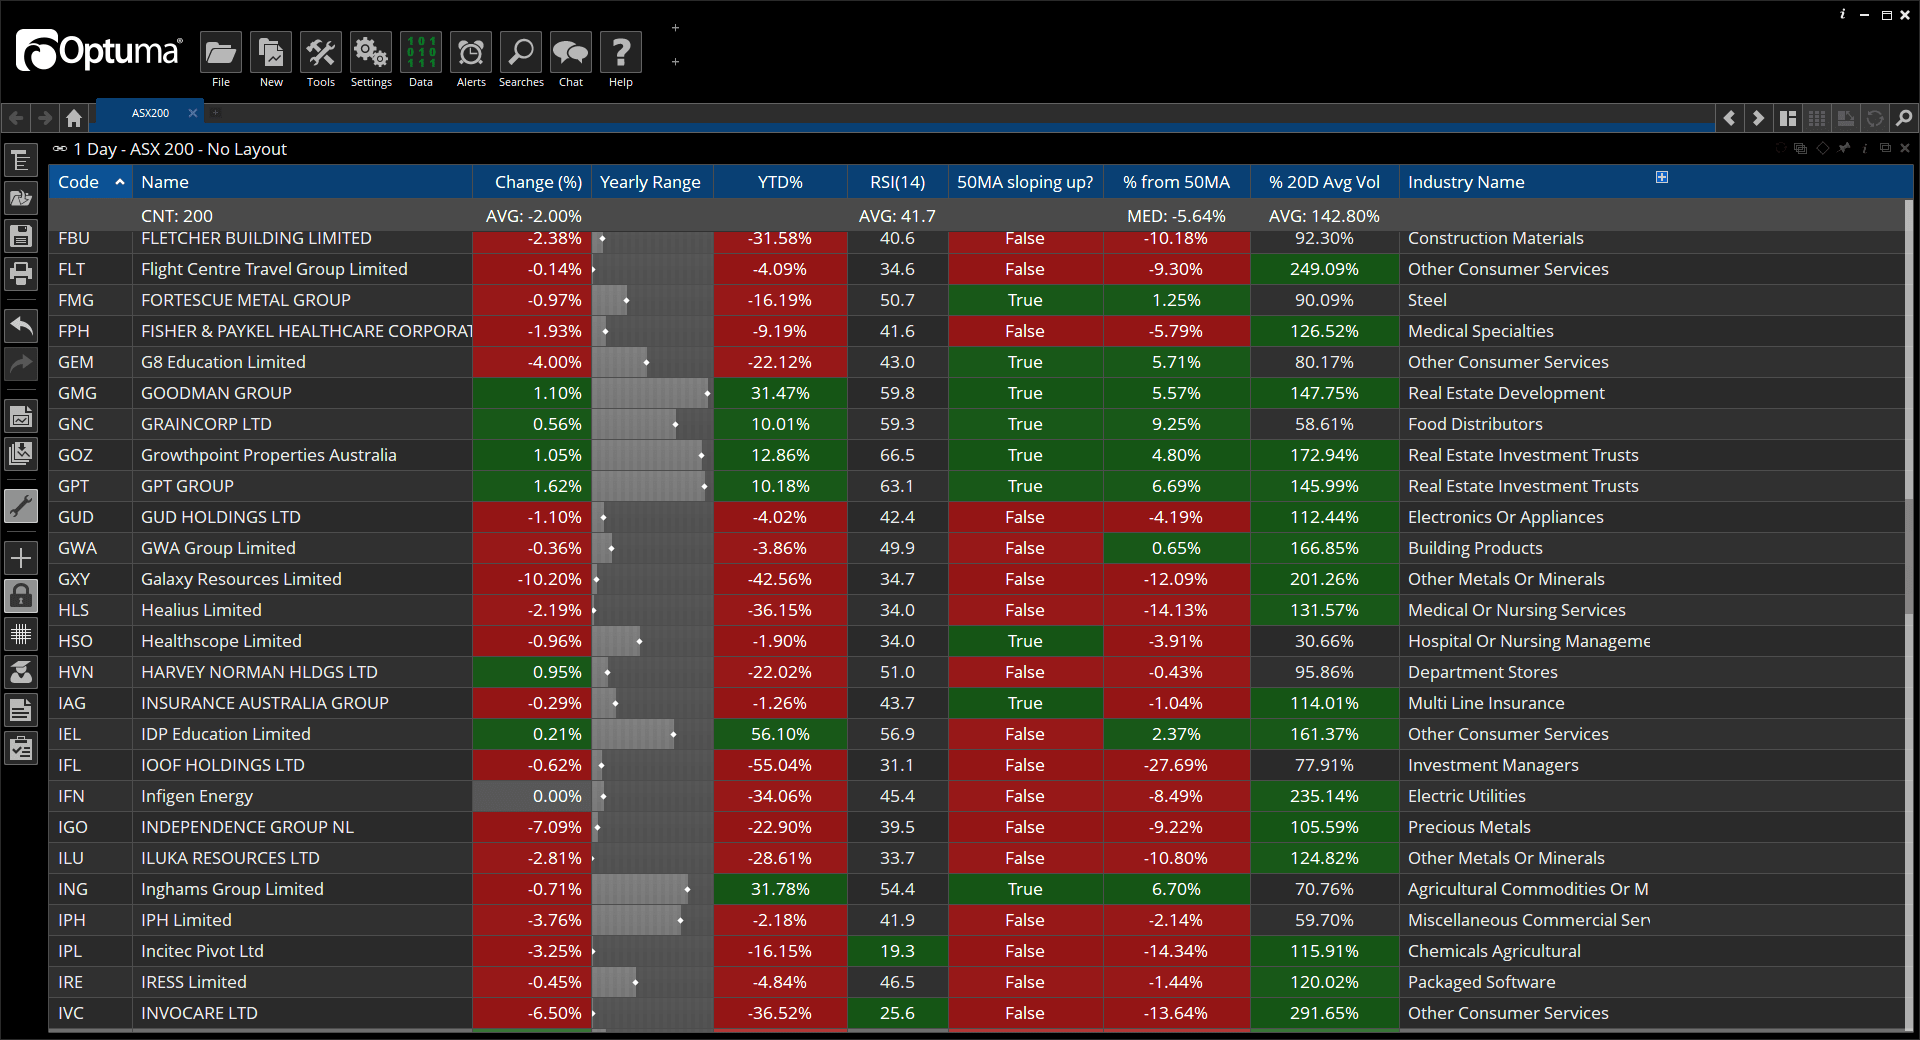The image size is (1920, 1040).
Task: Click the watchlist info i icon
Action: pyautogui.click(x=1864, y=148)
